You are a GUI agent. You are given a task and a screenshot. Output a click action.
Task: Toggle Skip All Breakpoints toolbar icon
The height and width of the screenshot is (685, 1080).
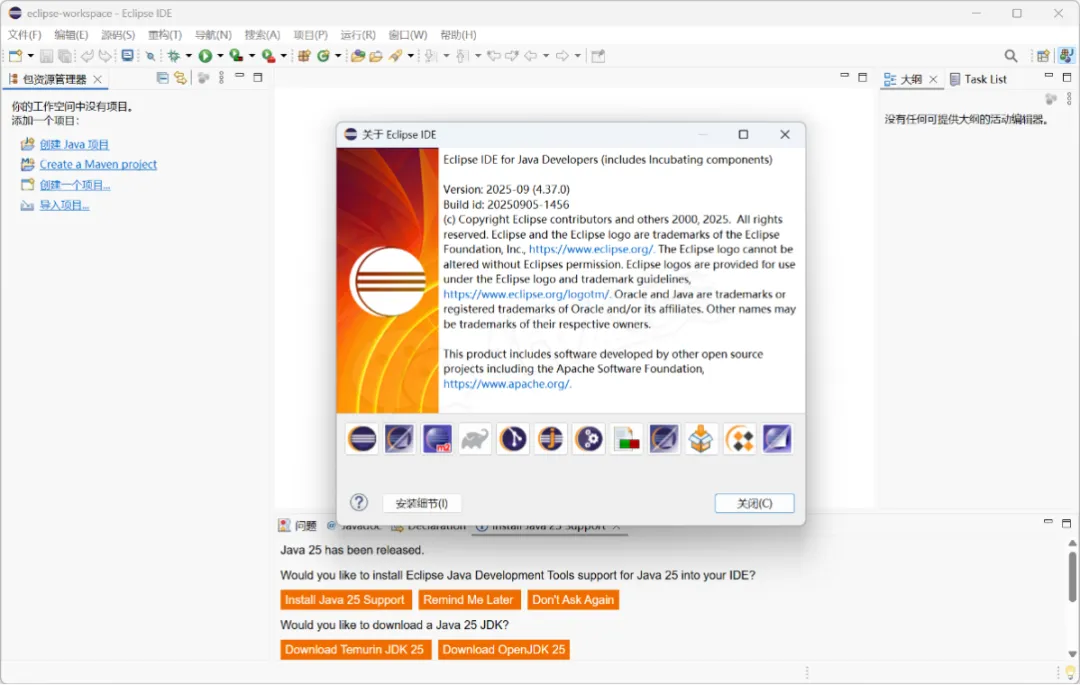click(150, 56)
